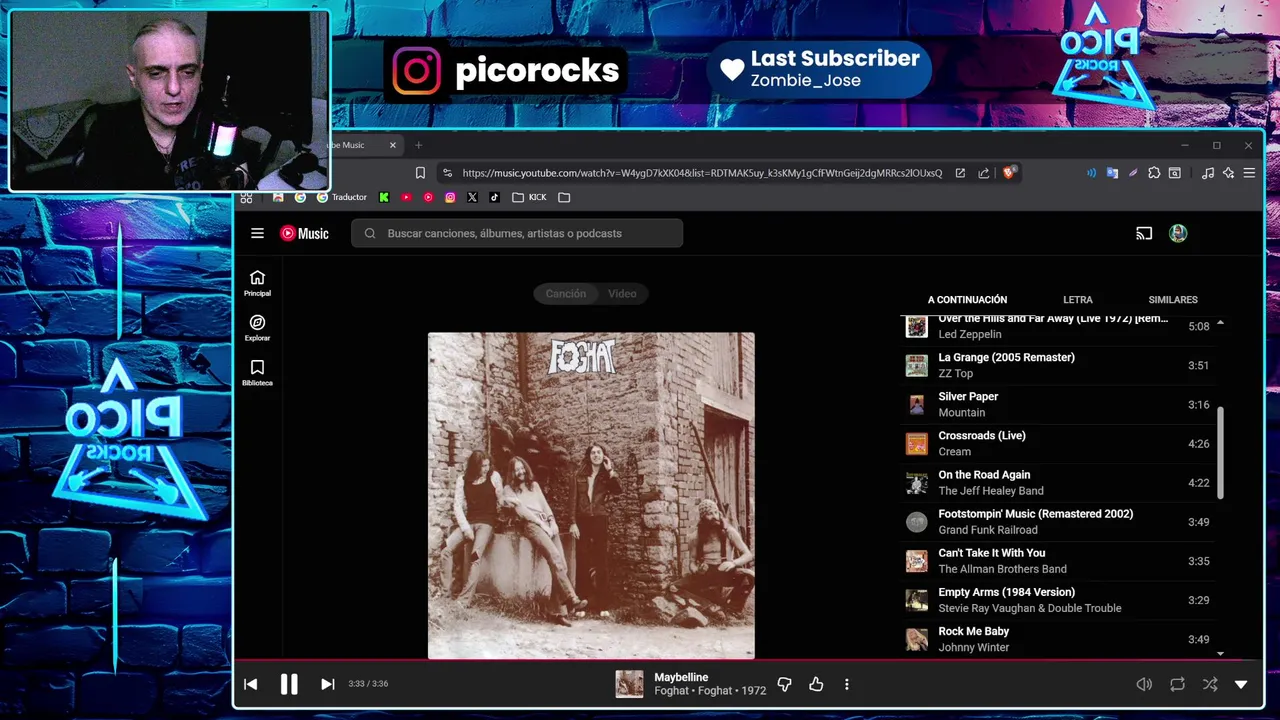Click the volume speaker icon
Screen dimensions: 1280x720
tap(1144, 684)
